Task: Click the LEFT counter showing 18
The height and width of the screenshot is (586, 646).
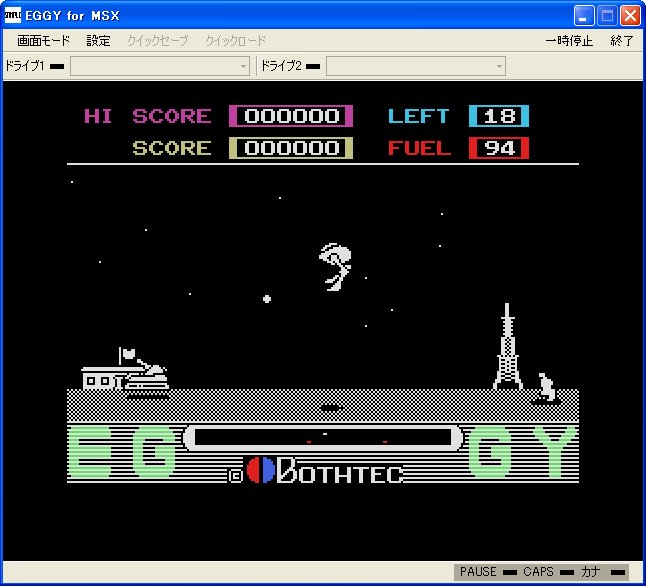Action: pyautogui.click(x=499, y=116)
